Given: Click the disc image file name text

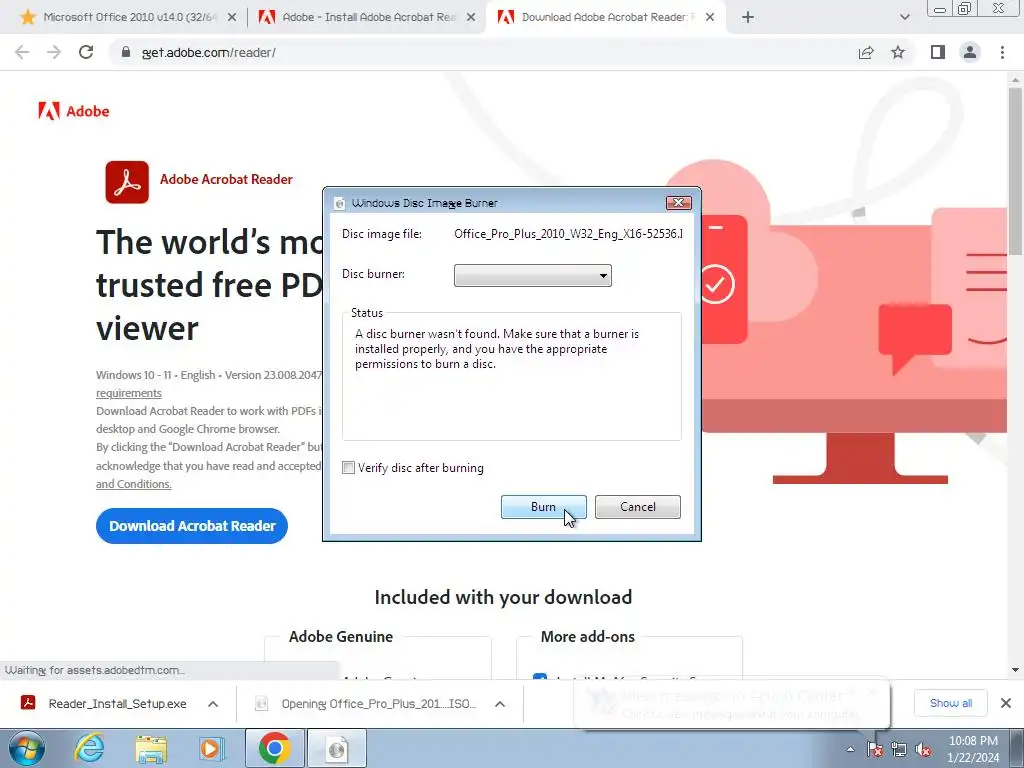Looking at the screenshot, I should (568, 234).
